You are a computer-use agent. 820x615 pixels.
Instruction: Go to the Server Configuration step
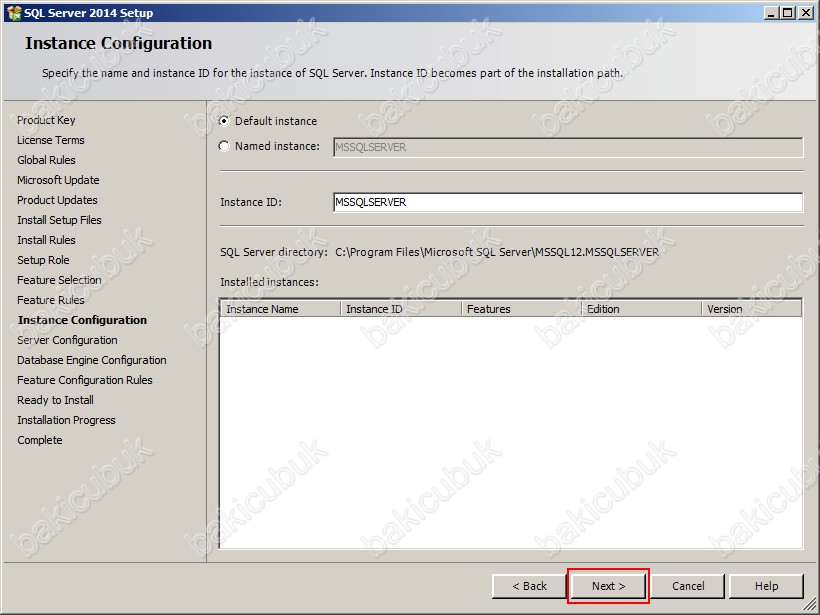pos(67,340)
